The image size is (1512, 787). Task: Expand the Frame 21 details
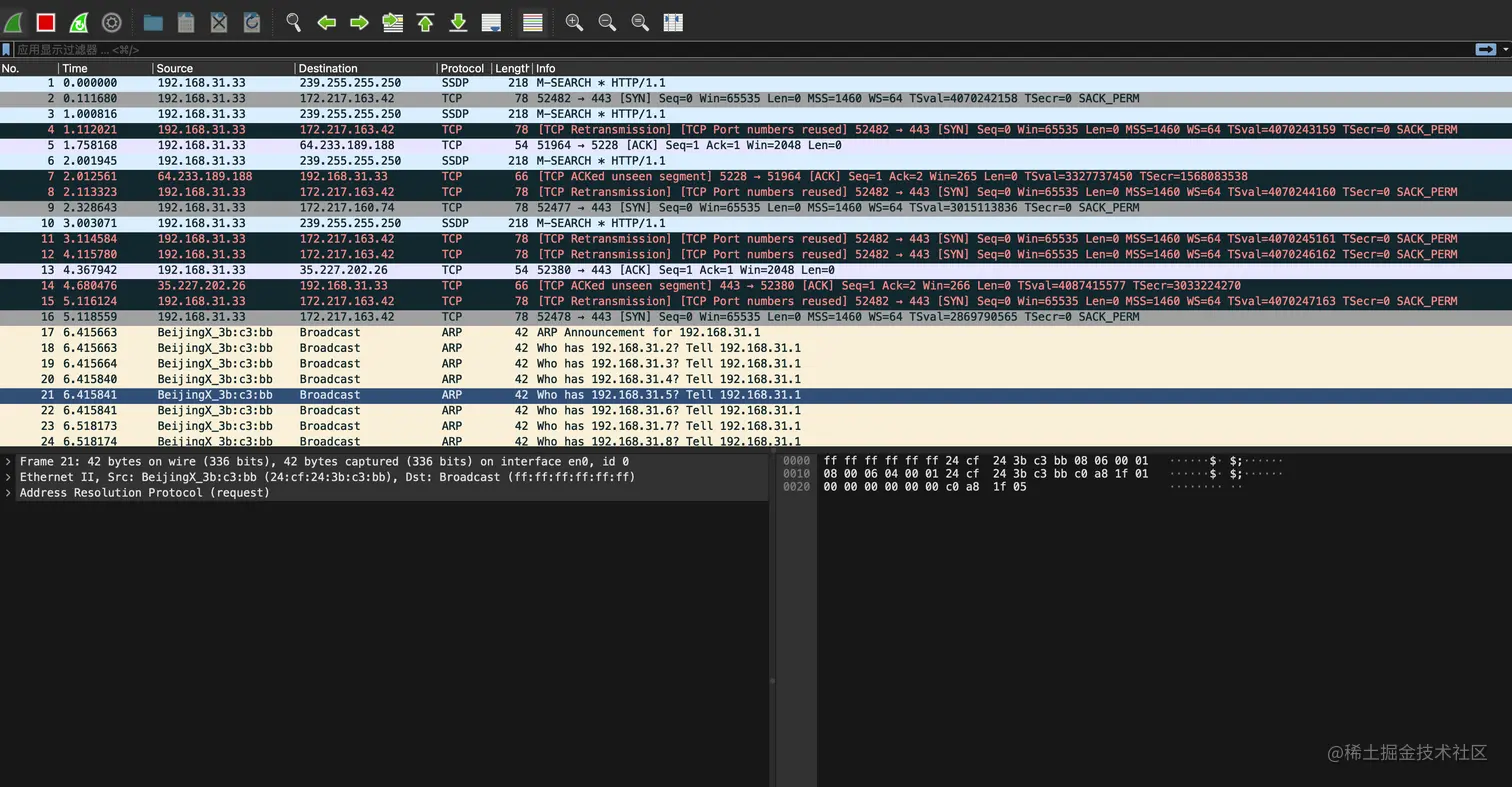(8, 462)
